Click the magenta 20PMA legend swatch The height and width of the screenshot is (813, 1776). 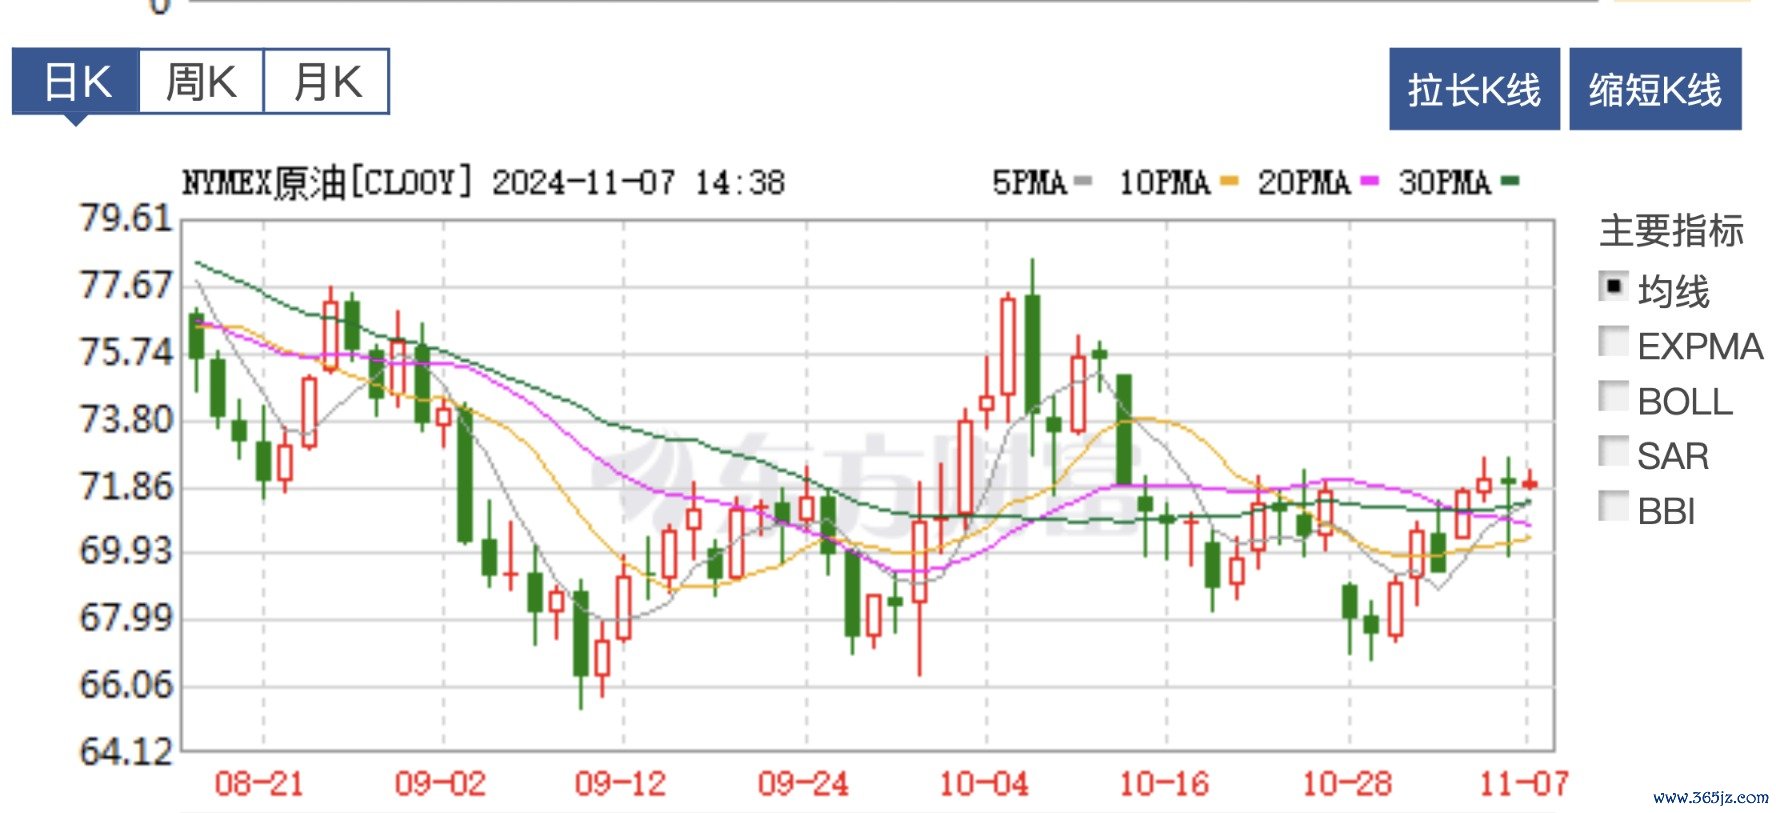pyautogui.click(x=1369, y=182)
